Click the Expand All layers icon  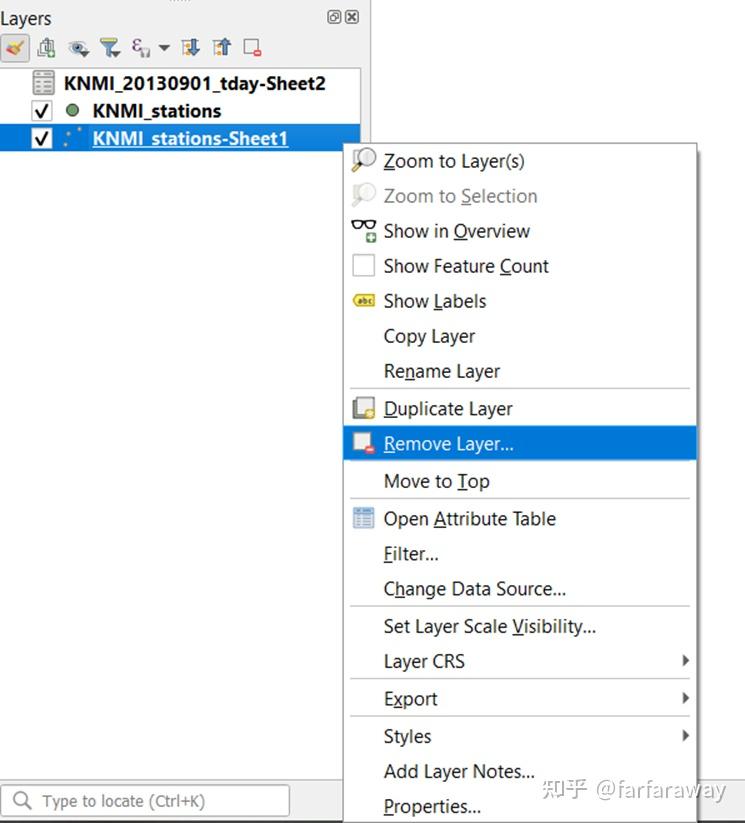191,47
